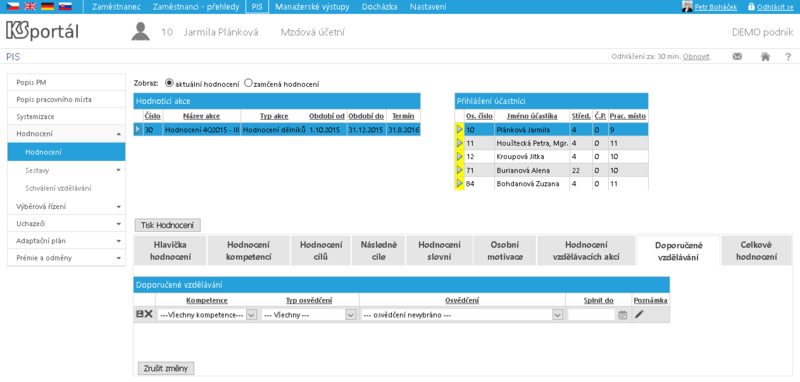Select row arrow for Houštecká Petra
Image resolution: width=800 pixels, height=382 pixels.
click(459, 143)
